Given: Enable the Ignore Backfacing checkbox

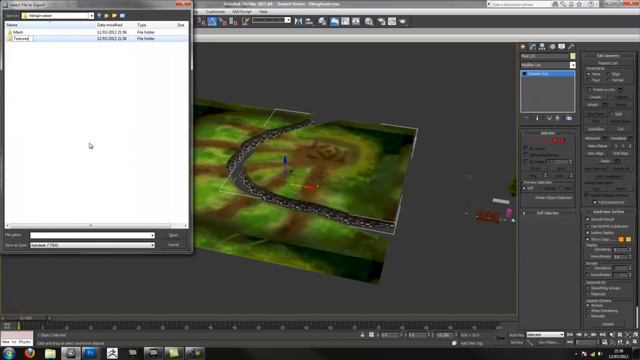Looking at the screenshot, I should 526,155.
